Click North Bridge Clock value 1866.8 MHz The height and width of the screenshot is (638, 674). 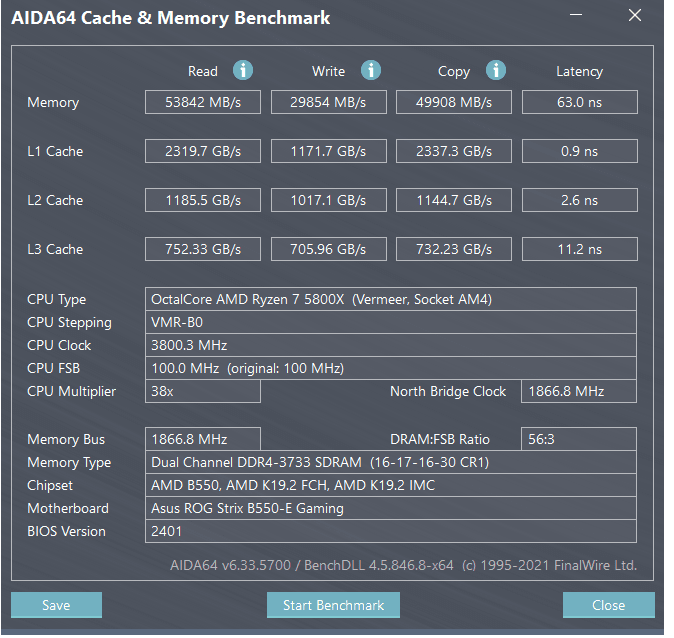click(x=579, y=391)
